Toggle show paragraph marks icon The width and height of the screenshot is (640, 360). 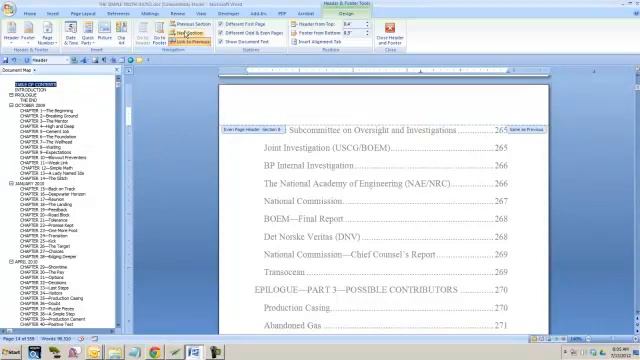point(104,60)
